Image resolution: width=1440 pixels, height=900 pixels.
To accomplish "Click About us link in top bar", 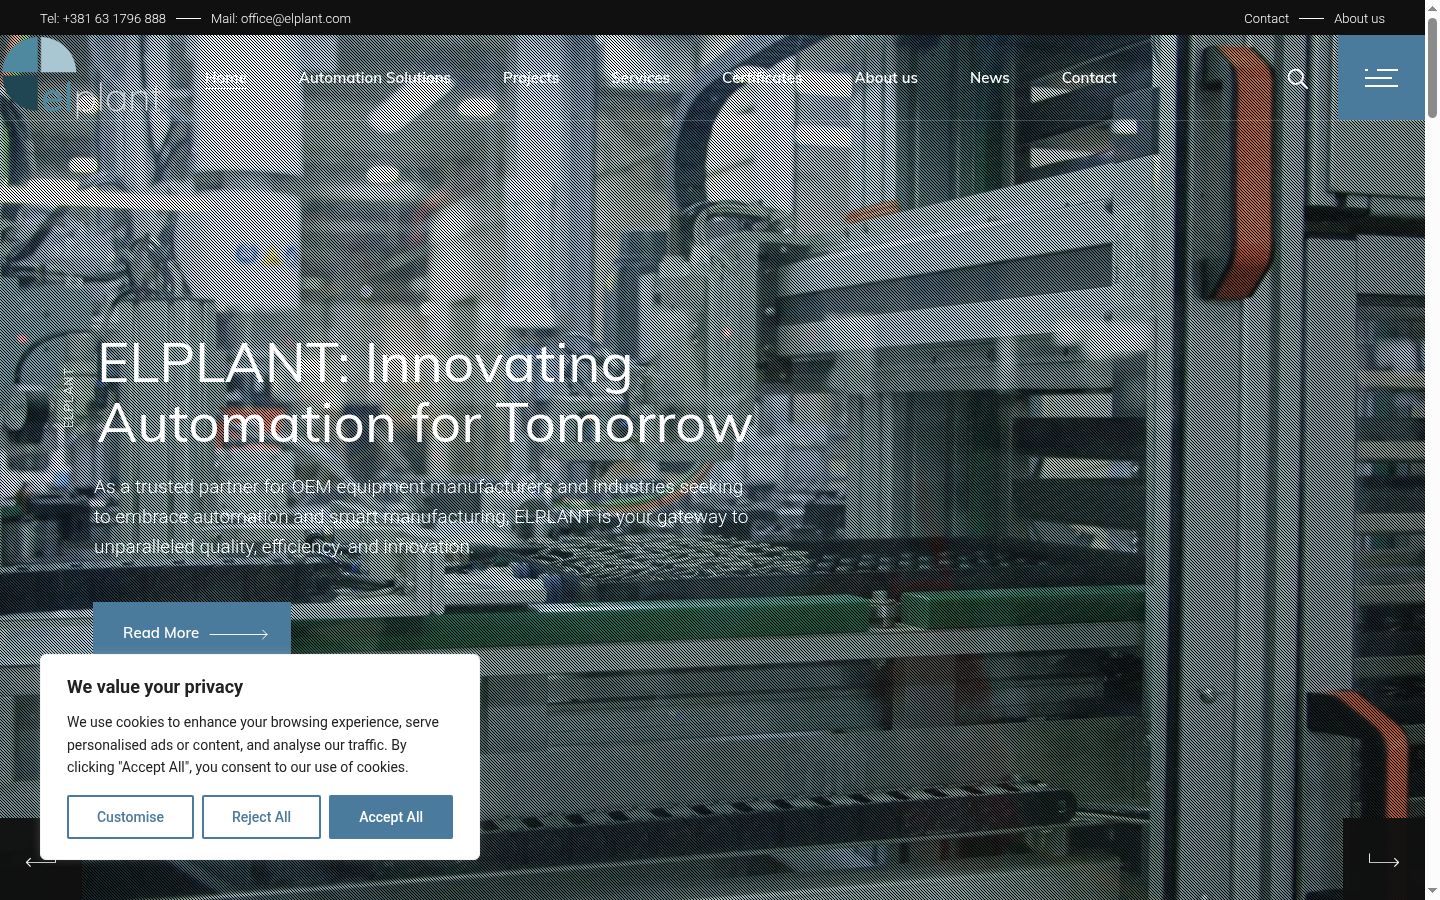I will (1359, 18).
